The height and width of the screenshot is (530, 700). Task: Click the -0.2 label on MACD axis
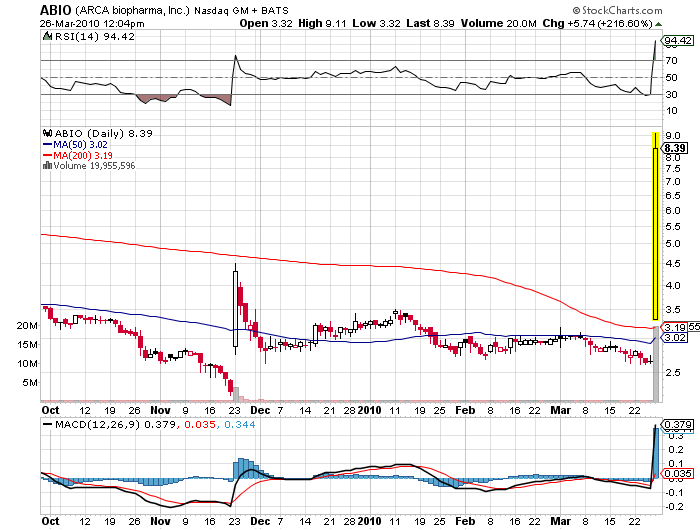674,506
